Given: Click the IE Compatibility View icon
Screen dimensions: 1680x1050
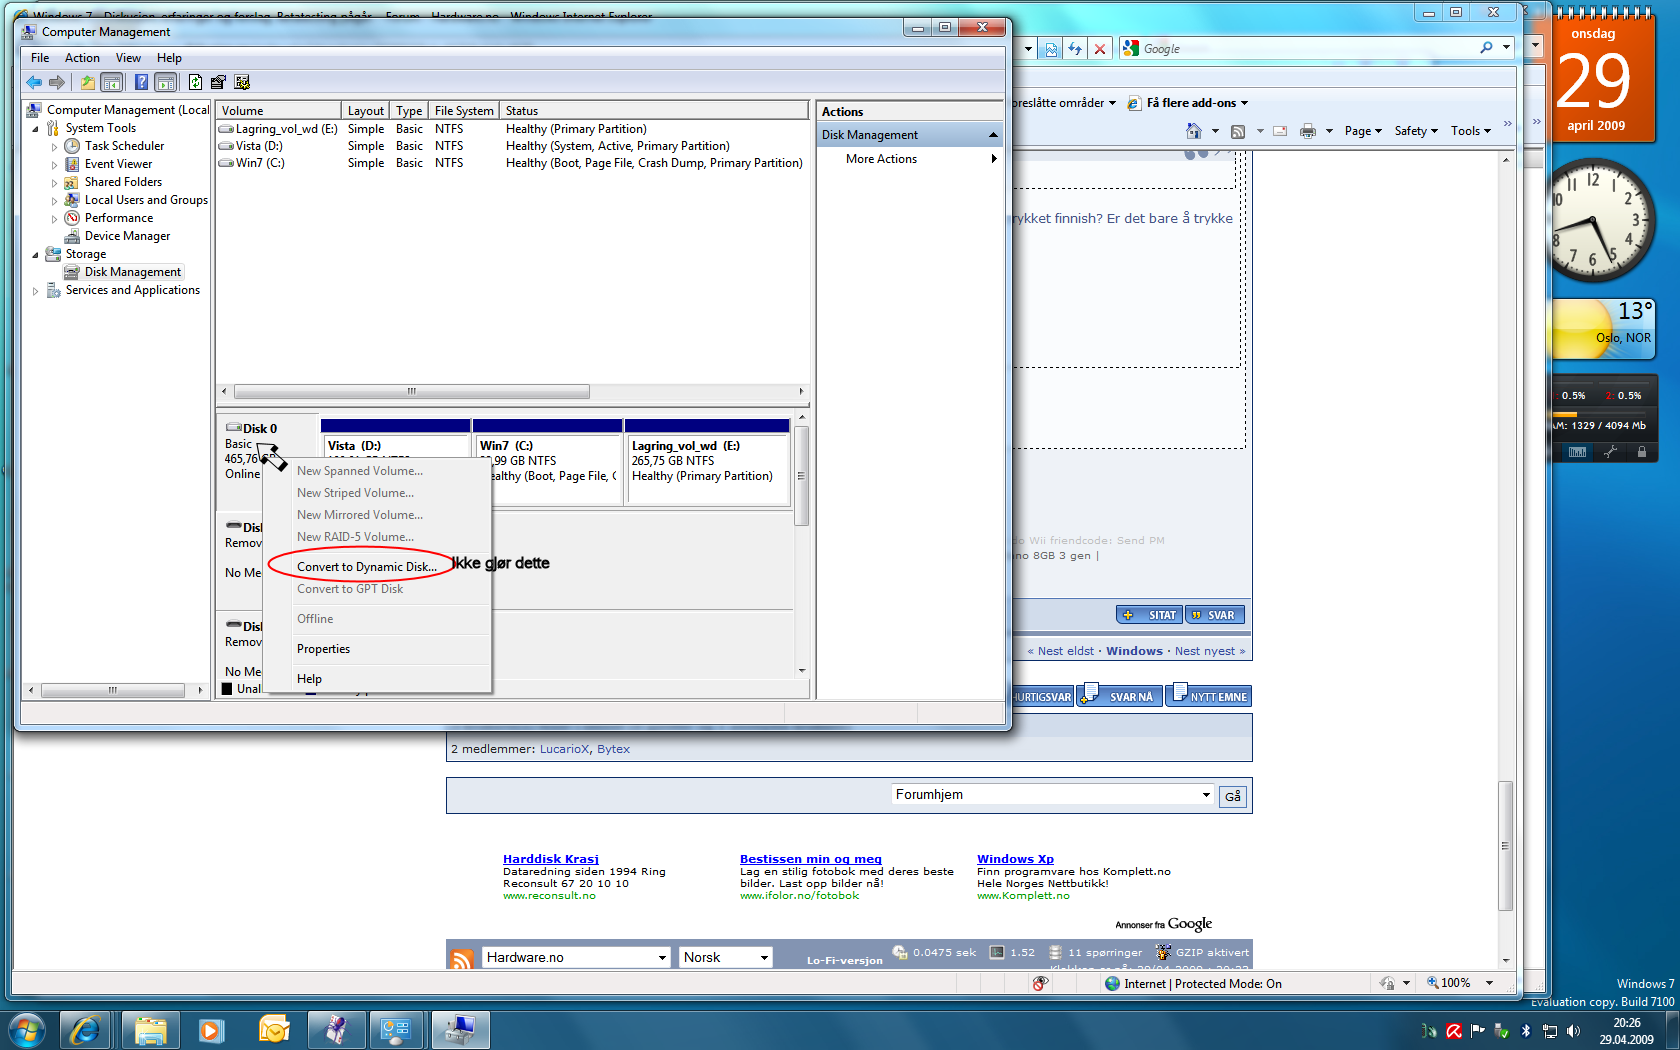Looking at the screenshot, I should click(1050, 48).
